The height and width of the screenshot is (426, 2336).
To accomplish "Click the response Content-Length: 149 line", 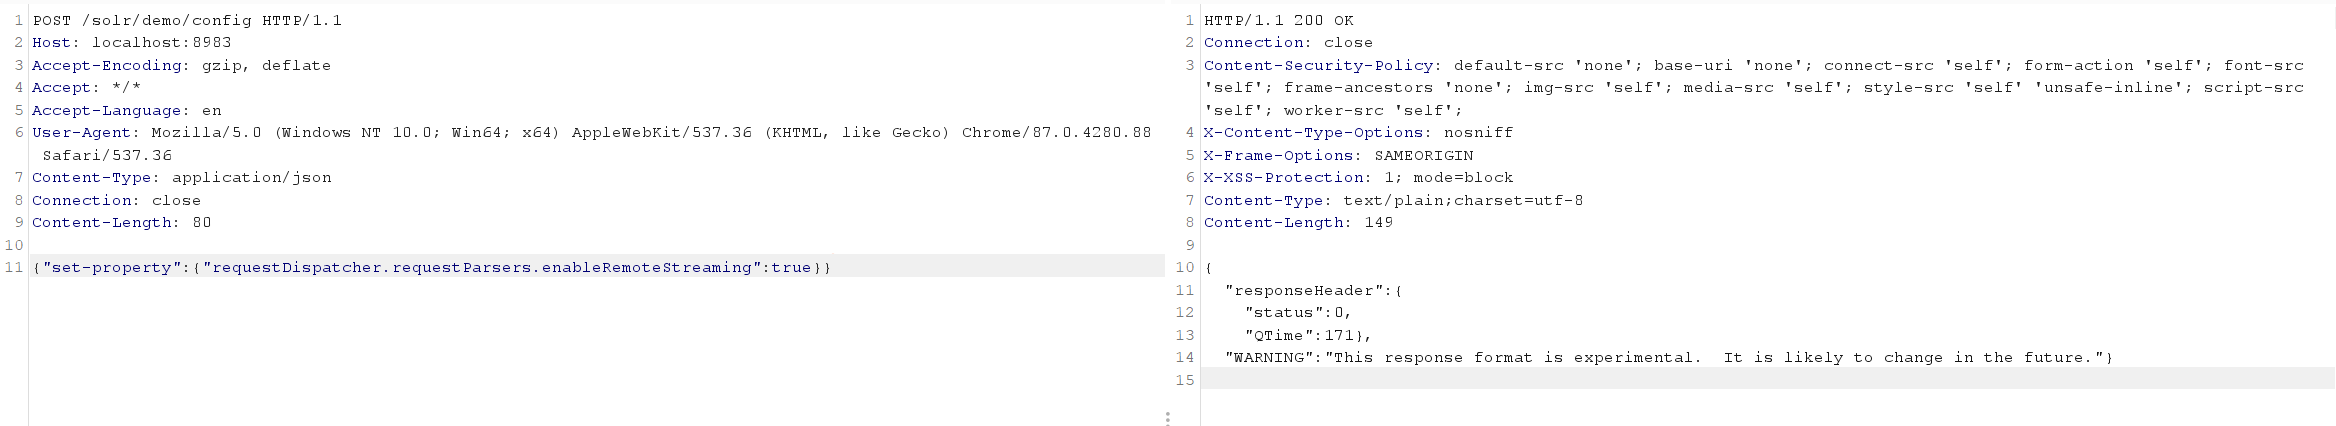I will [x=1298, y=222].
